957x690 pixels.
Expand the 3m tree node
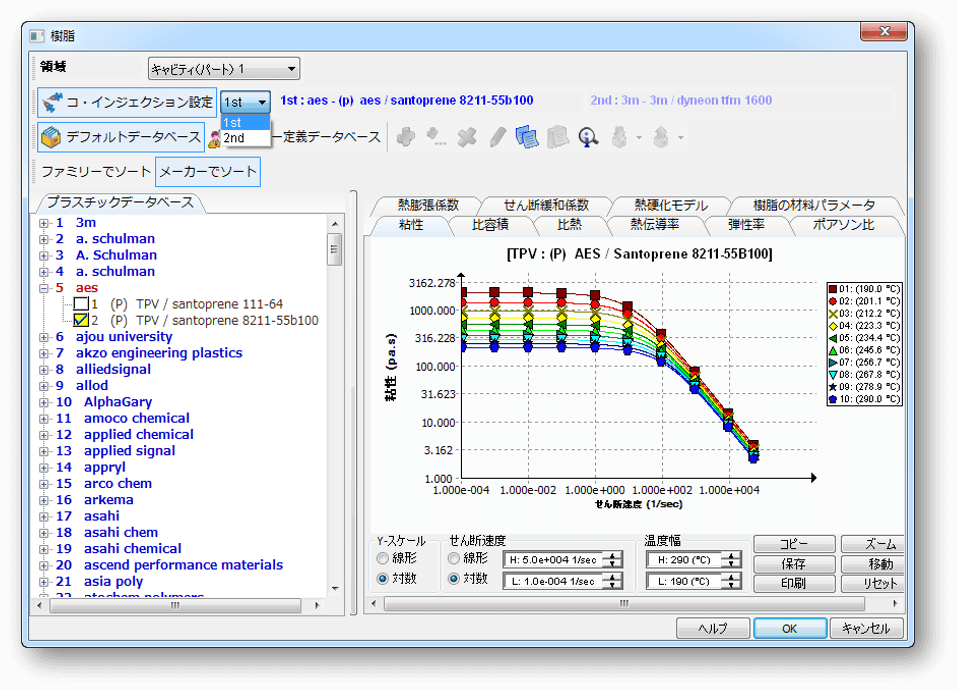[x=43, y=223]
